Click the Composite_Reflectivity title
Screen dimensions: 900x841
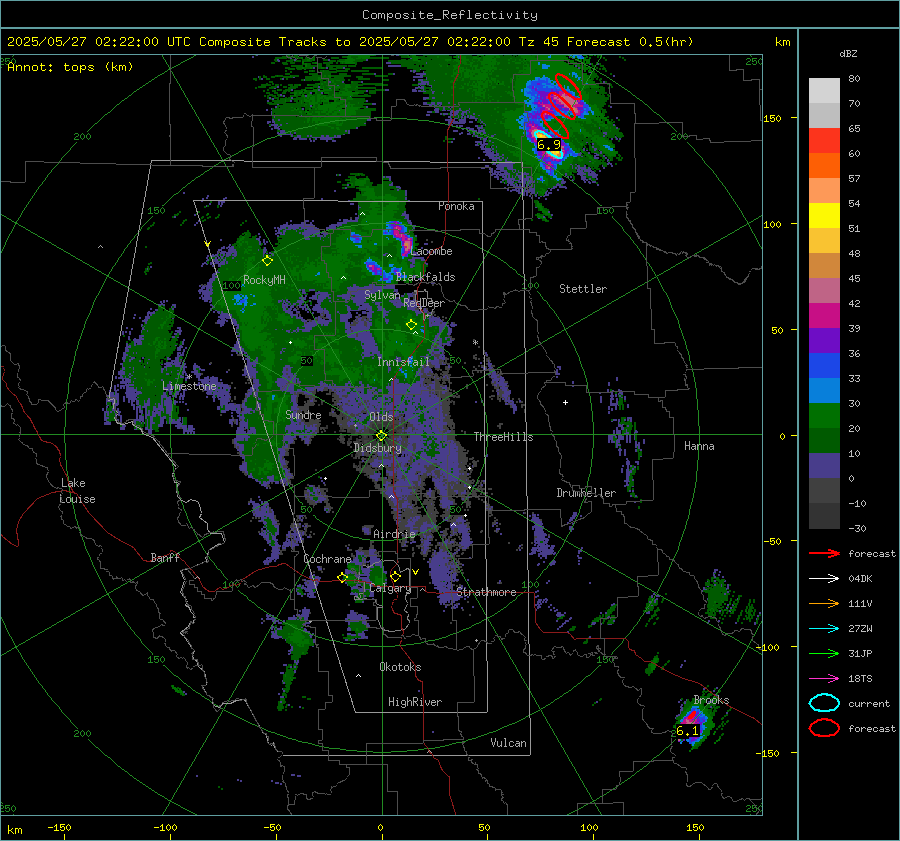(x=450, y=15)
